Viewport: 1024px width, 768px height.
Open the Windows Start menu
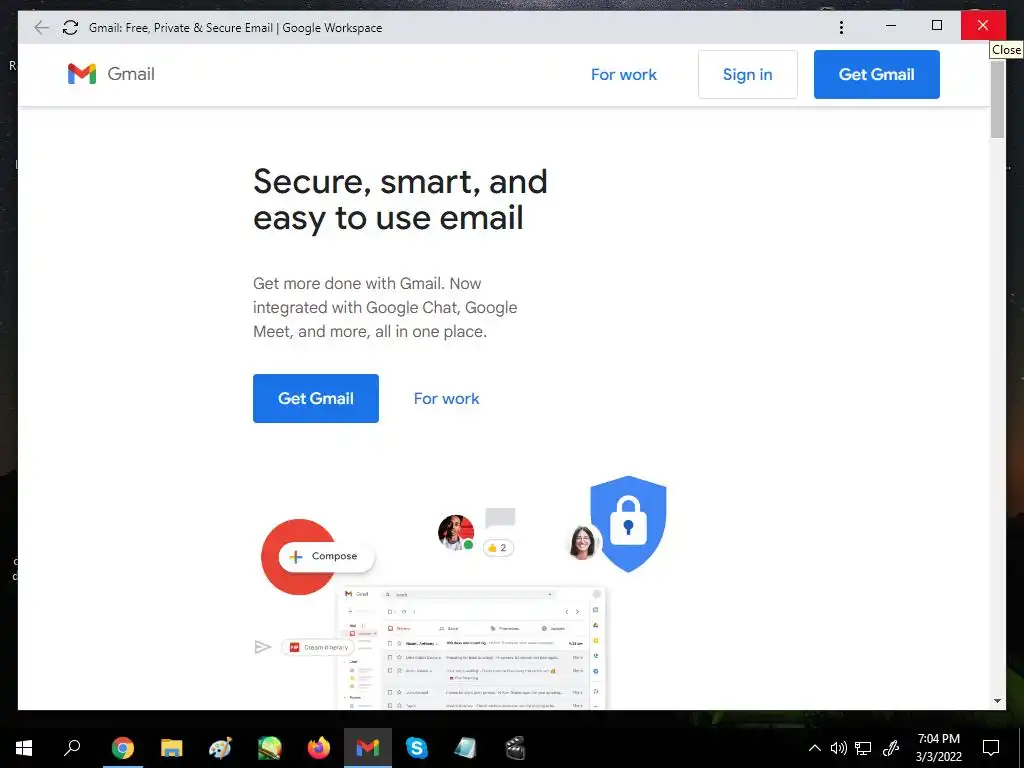[24, 748]
